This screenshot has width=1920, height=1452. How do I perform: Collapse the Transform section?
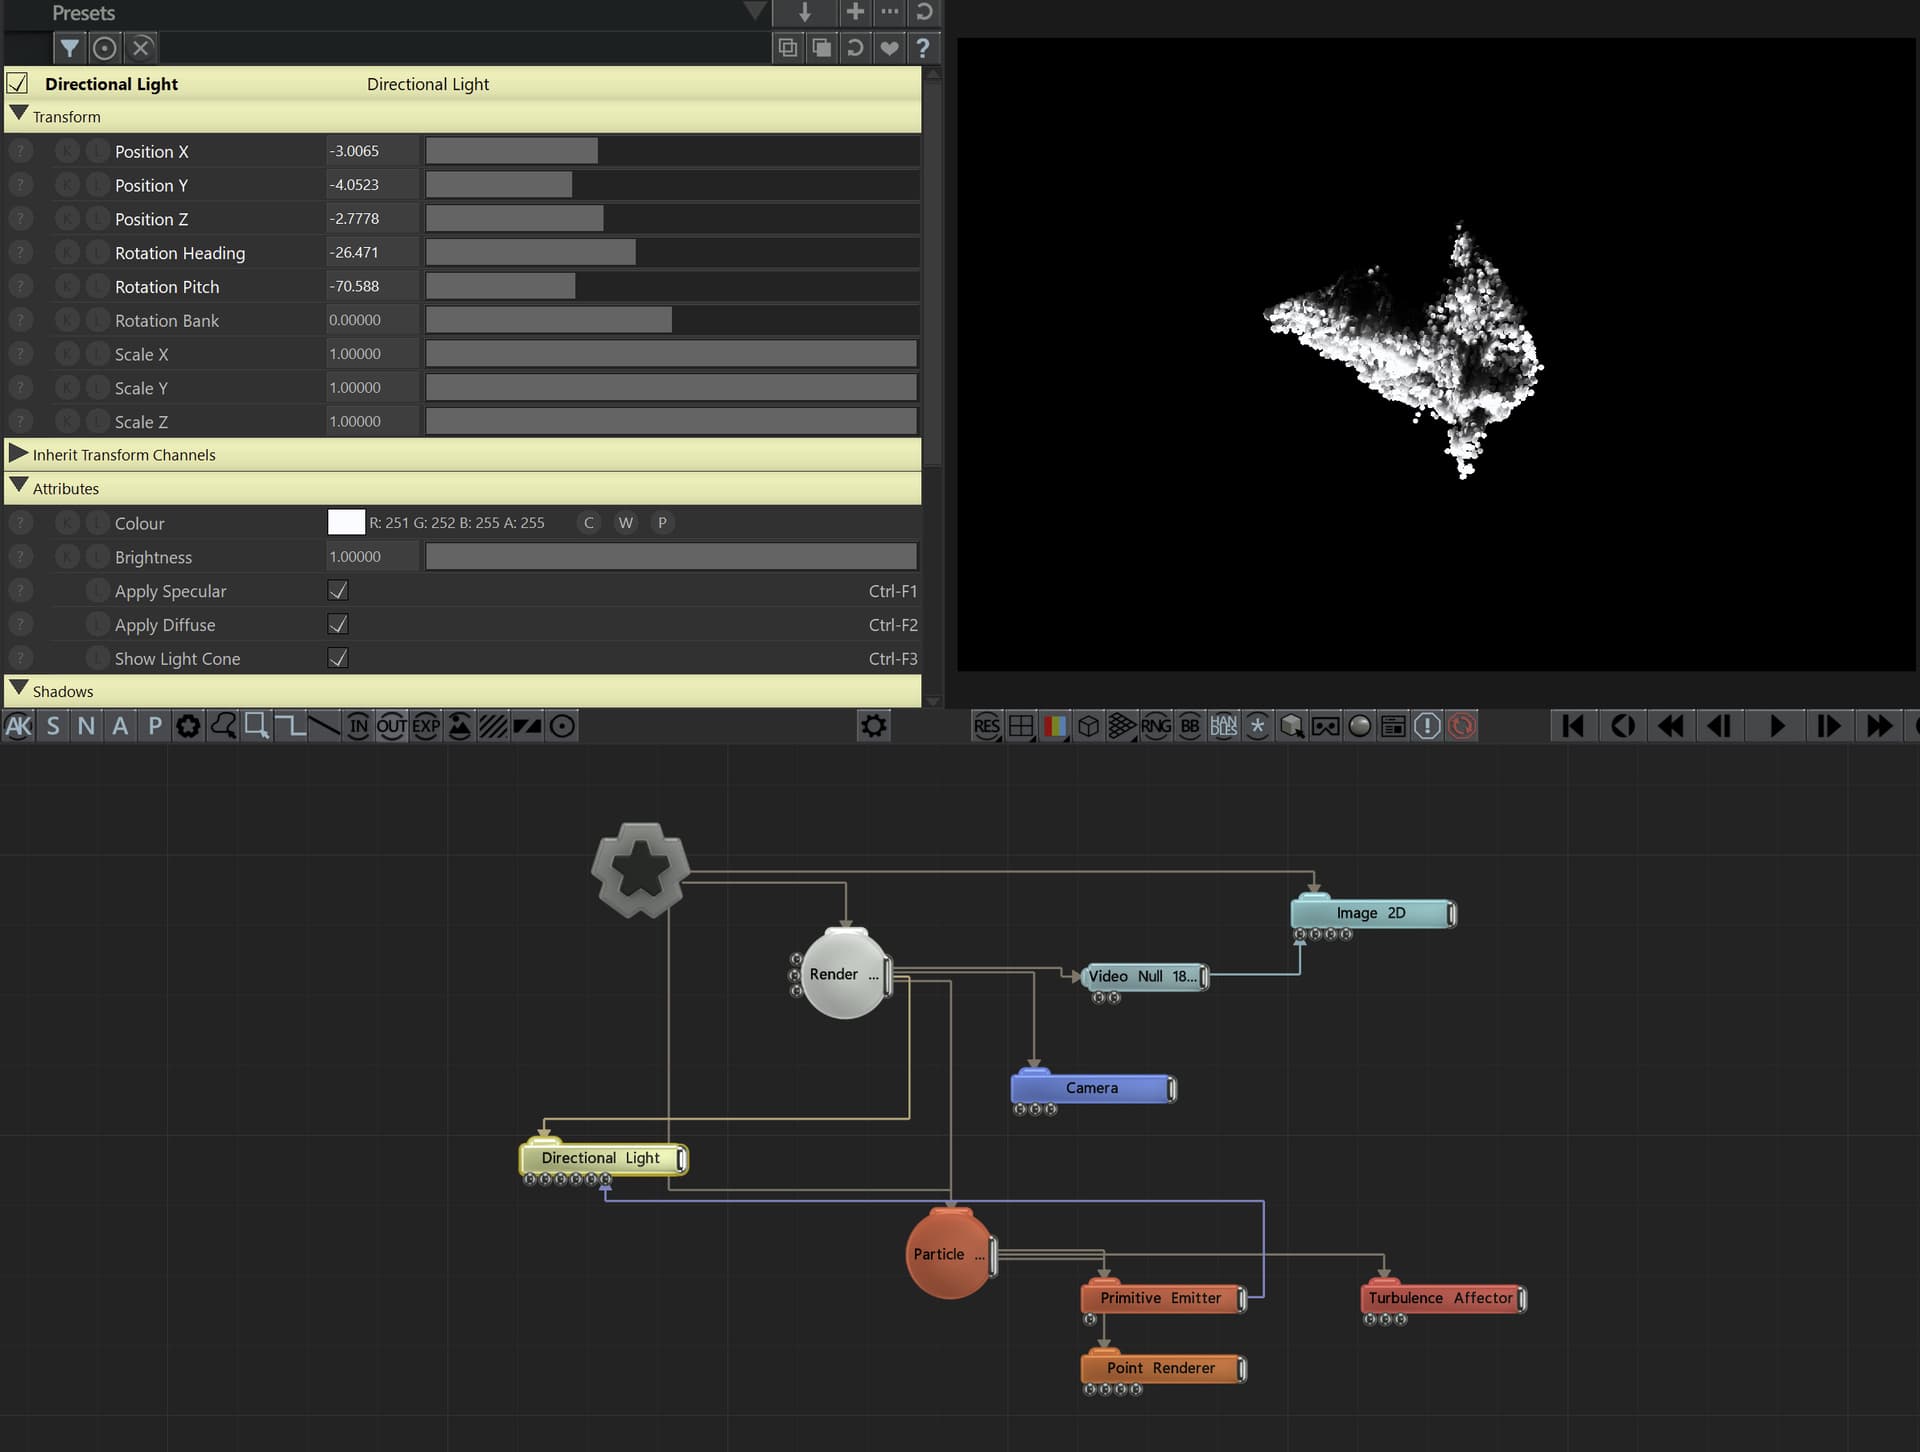(x=18, y=114)
